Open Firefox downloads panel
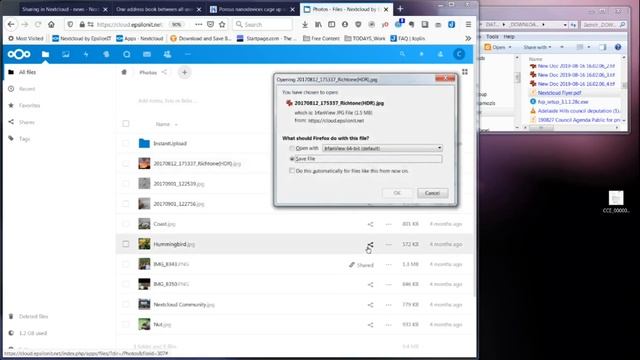Image resolution: width=640 pixels, height=360 pixels. [305, 24]
